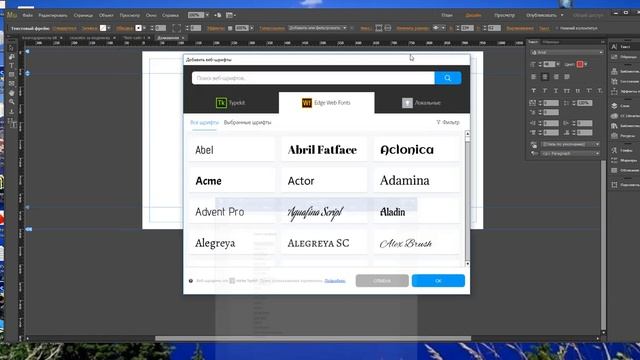Open the 'Окно' menu
640x360 pixels.
tap(151, 15)
